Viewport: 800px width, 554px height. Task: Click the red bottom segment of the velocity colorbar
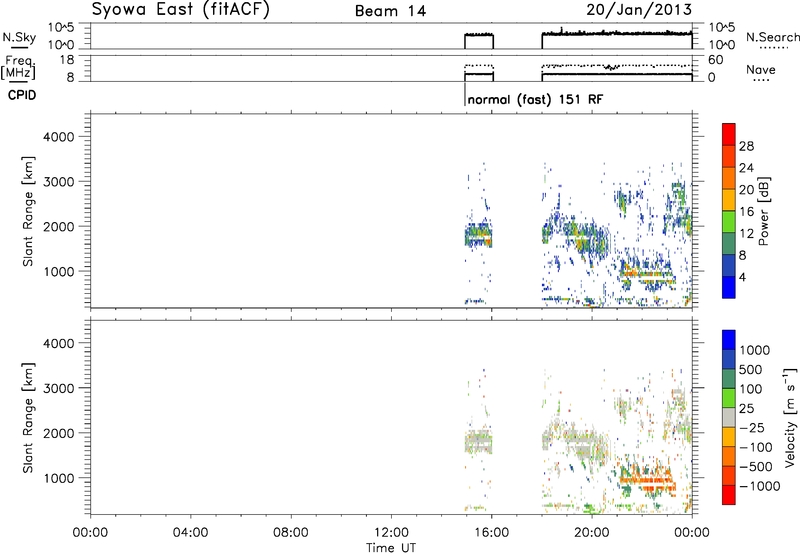pyautogui.click(x=729, y=495)
